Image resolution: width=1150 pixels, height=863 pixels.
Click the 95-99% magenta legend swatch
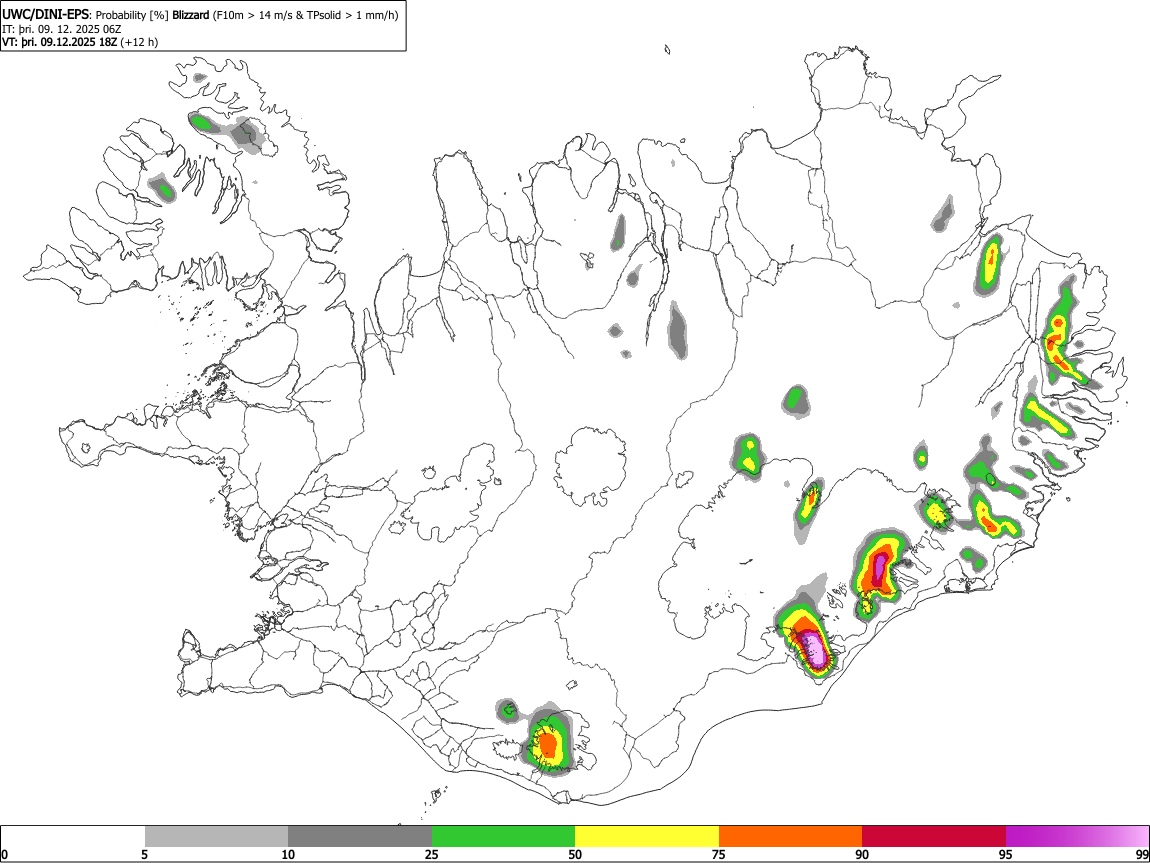(1077, 837)
